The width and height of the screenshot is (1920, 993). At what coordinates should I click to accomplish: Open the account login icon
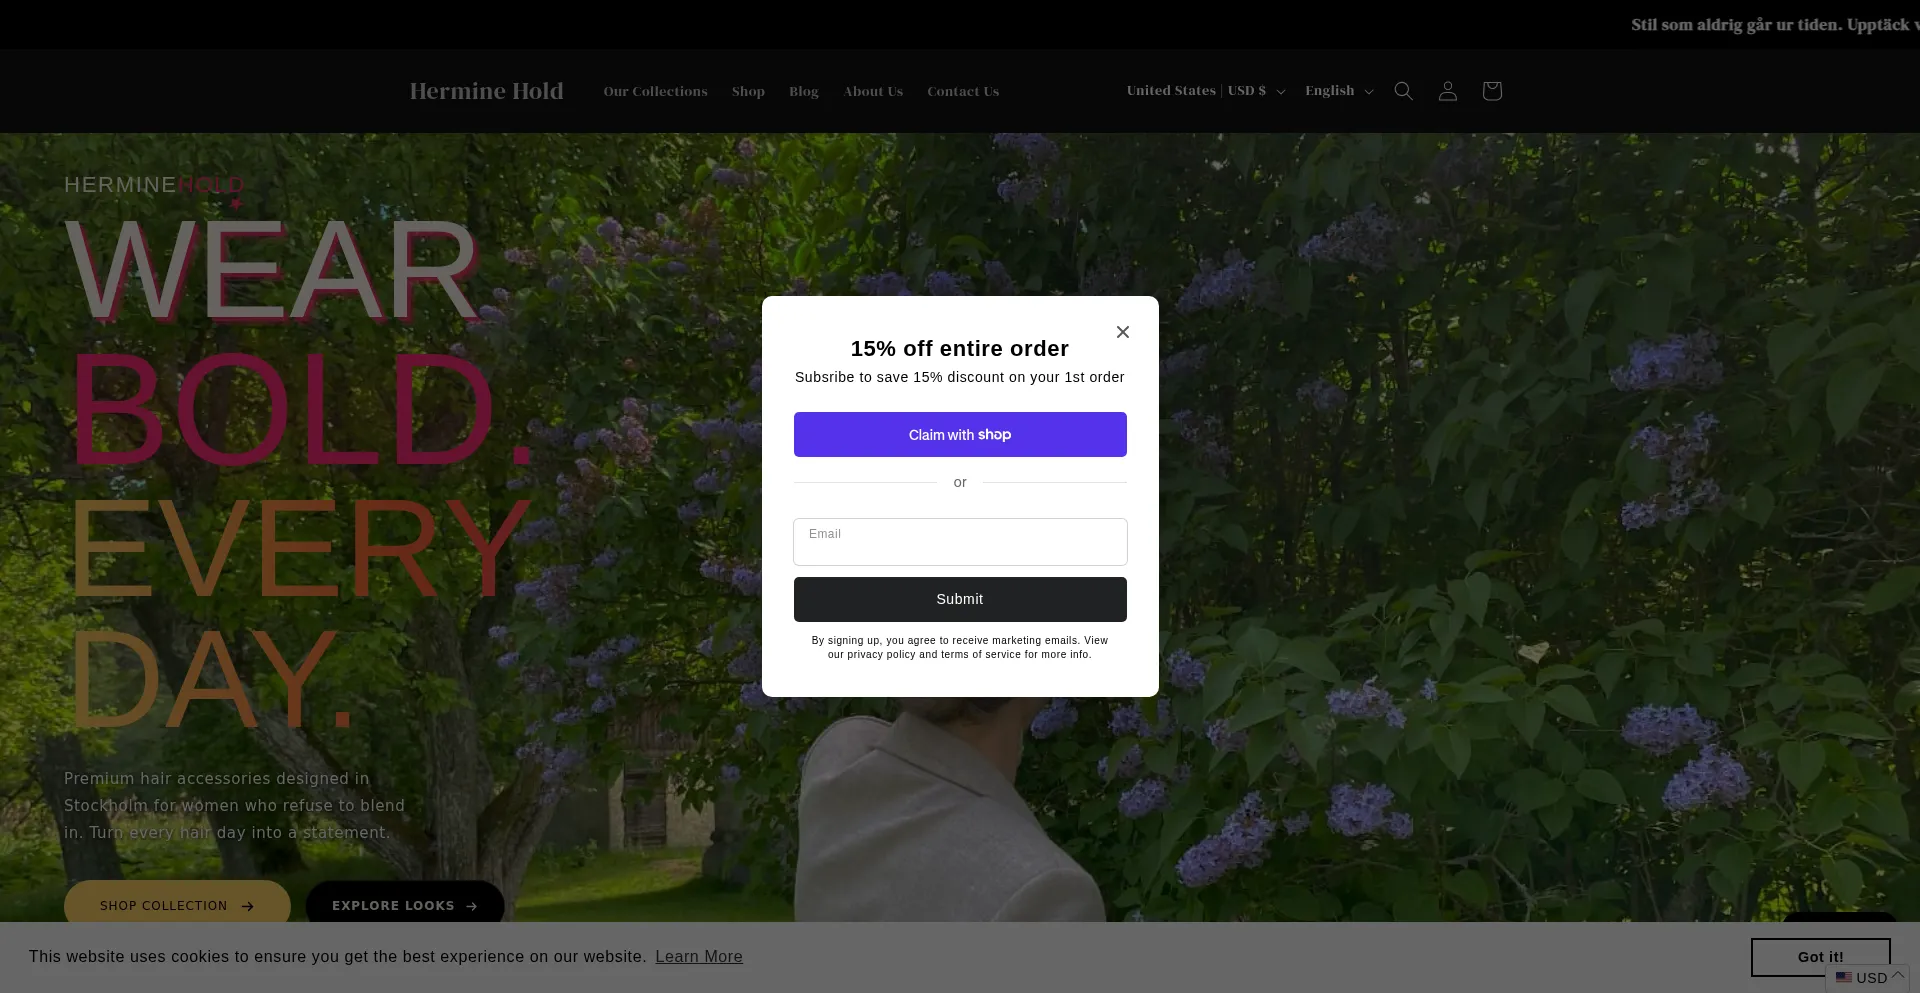tap(1447, 91)
